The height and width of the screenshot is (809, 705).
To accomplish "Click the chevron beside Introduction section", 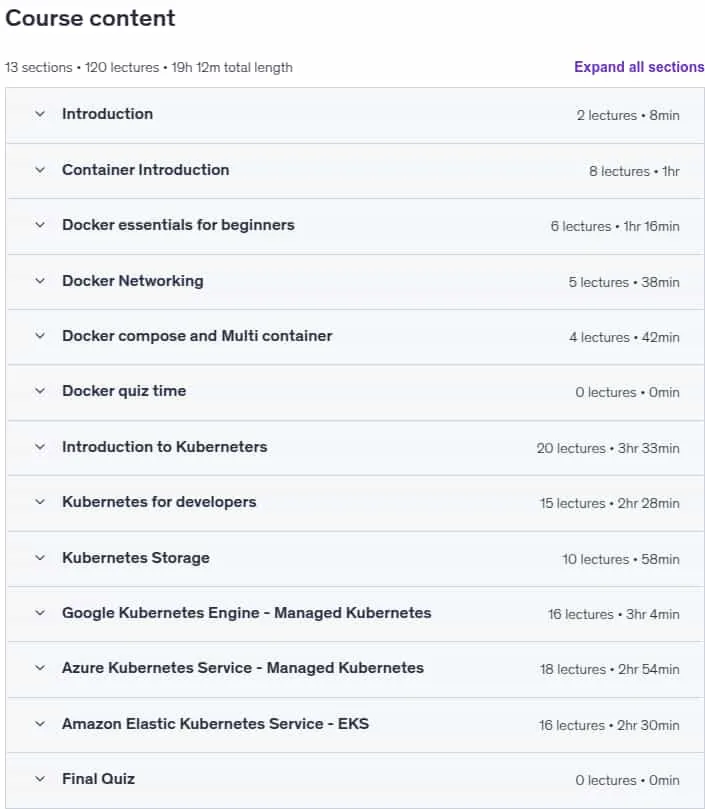I will (40, 114).
